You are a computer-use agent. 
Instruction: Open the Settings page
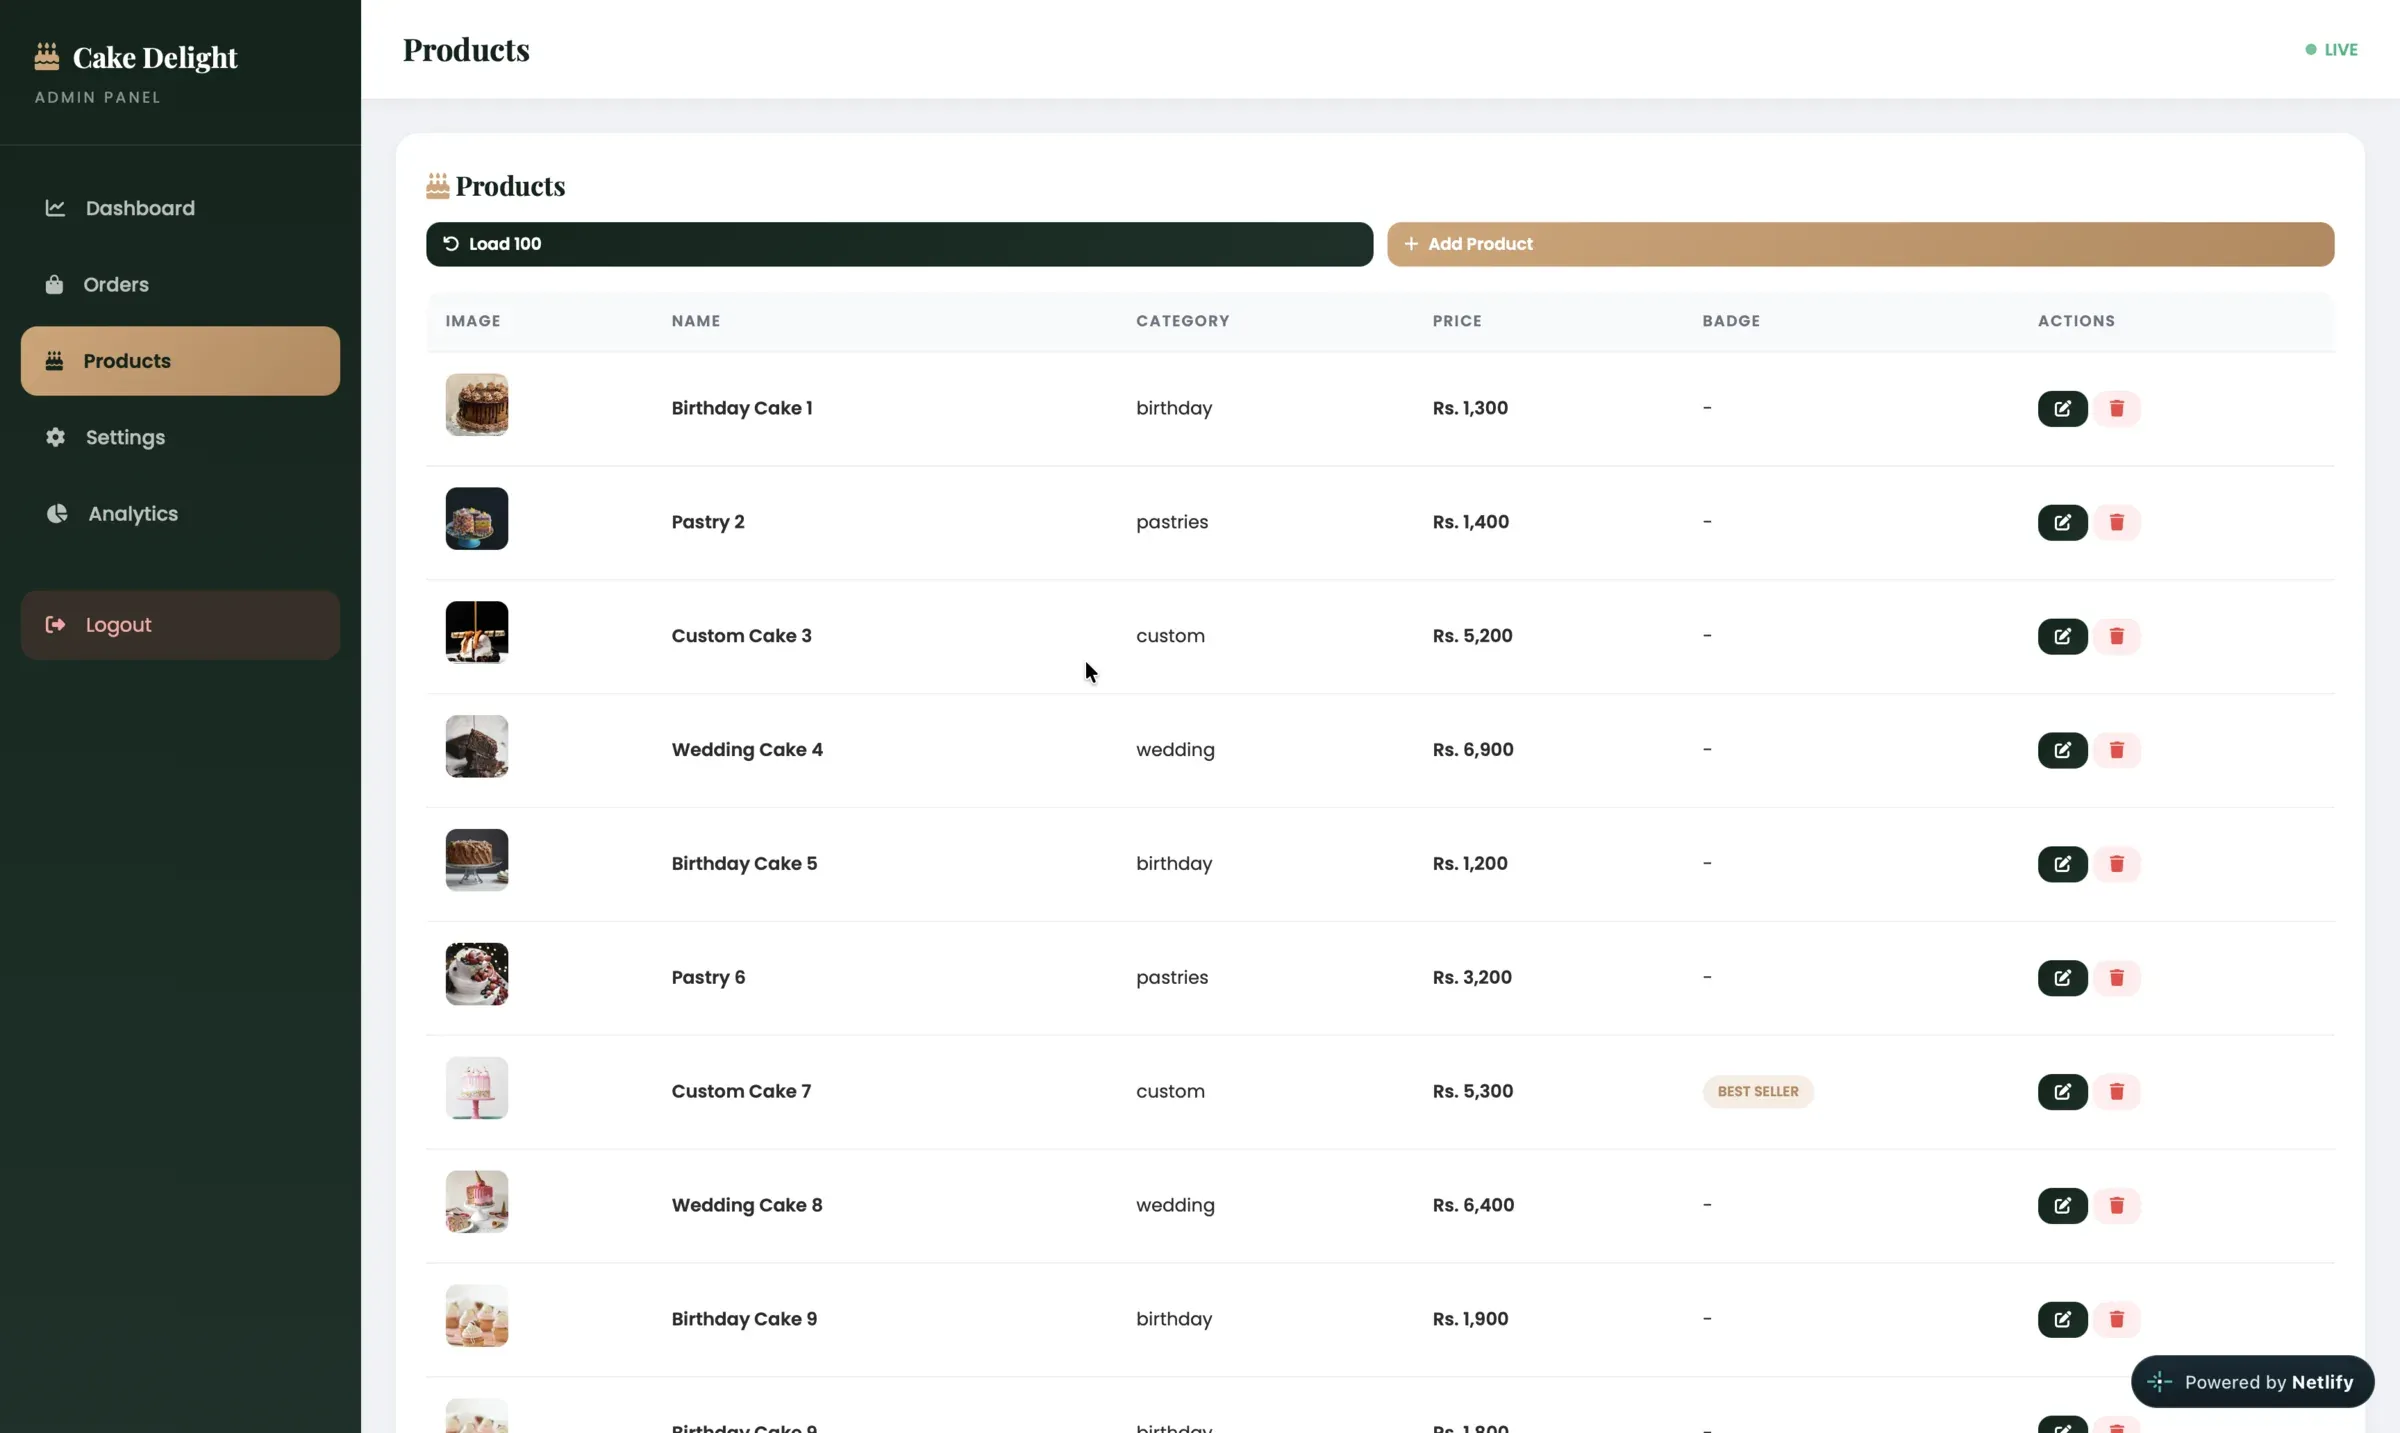point(180,437)
